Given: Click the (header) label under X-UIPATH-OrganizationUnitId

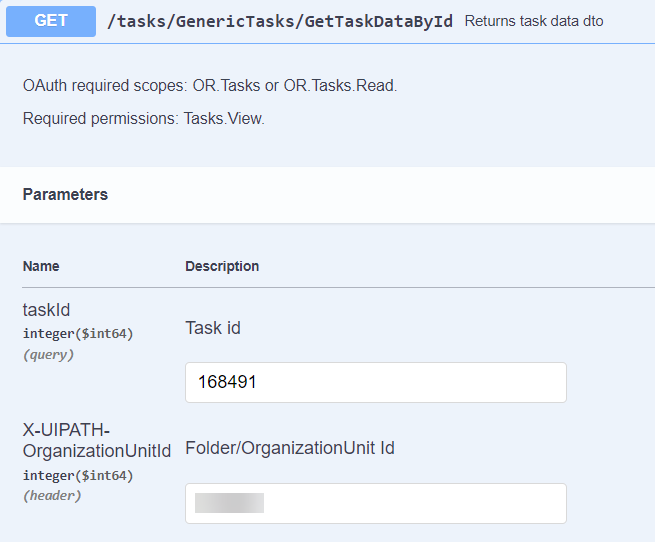Looking at the screenshot, I should pyautogui.click(x=52, y=495).
